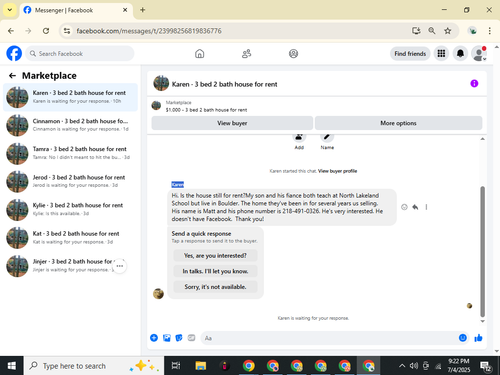
Task: Open the Kylie conversation
Action: click(70, 209)
